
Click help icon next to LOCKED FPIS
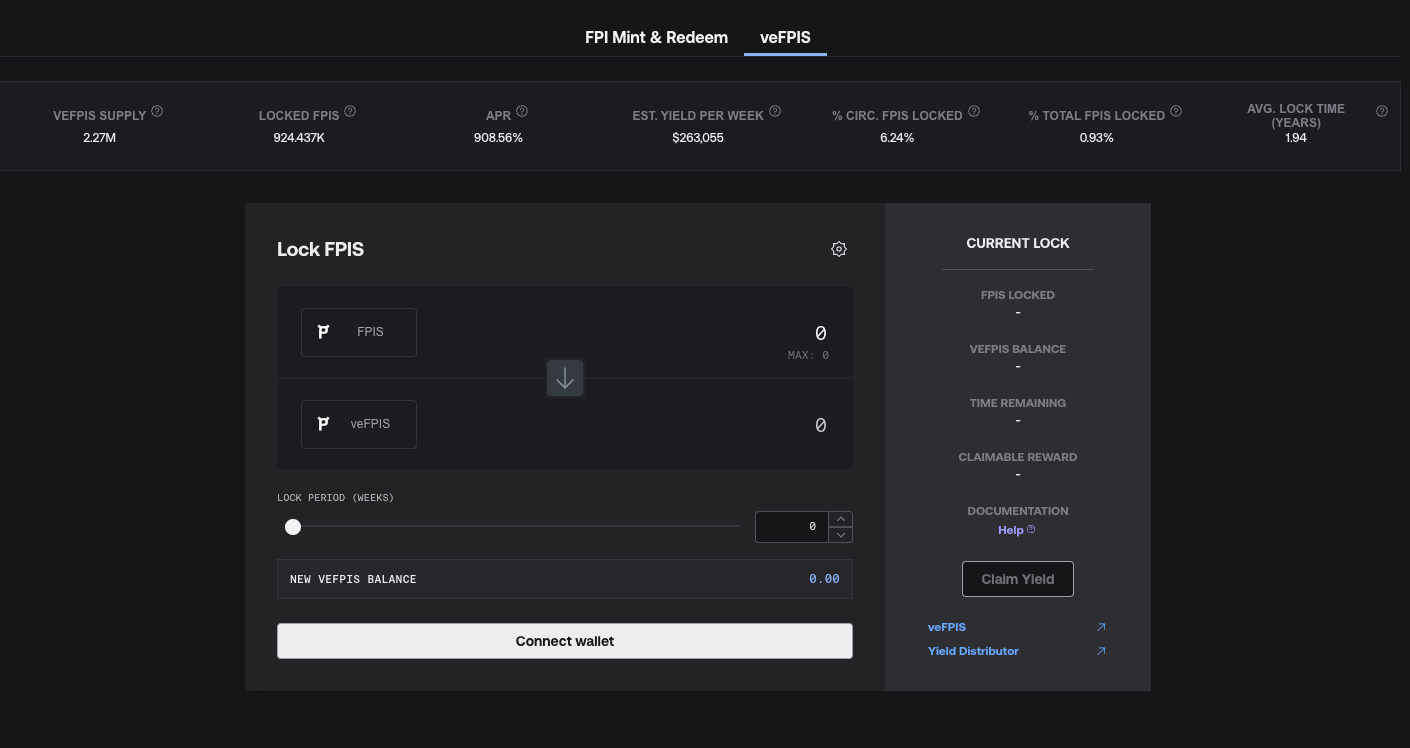pos(350,112)
